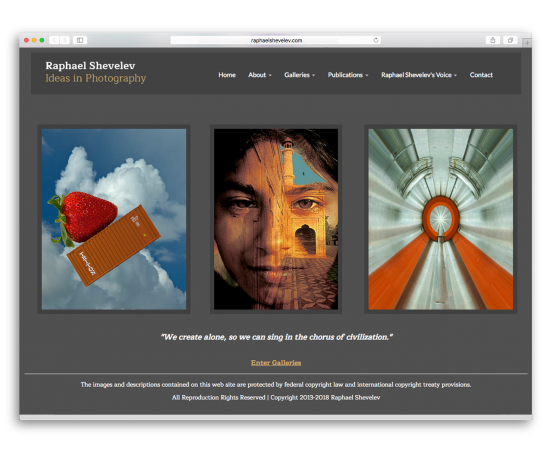Image resolution: width=550 pixels, height=471 pixels.
Task: Follow the Enter Galleries link
Action: [276, 363]
